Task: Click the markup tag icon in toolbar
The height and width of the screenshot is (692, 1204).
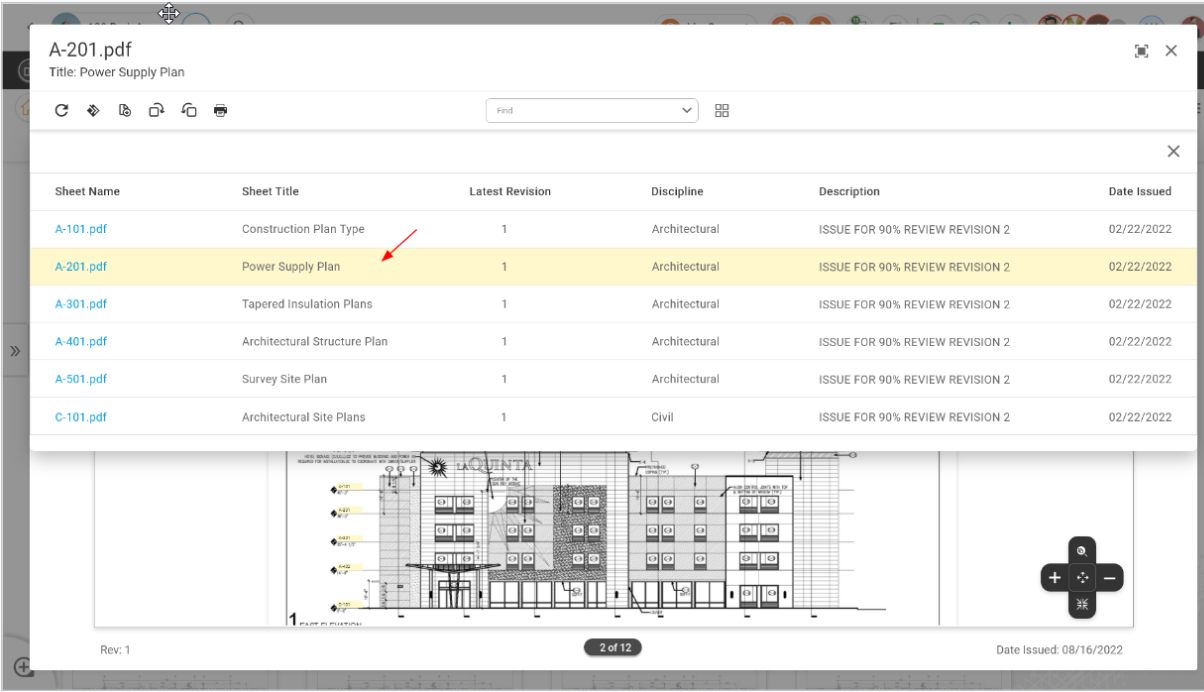Action: click(x=93, y=110)
